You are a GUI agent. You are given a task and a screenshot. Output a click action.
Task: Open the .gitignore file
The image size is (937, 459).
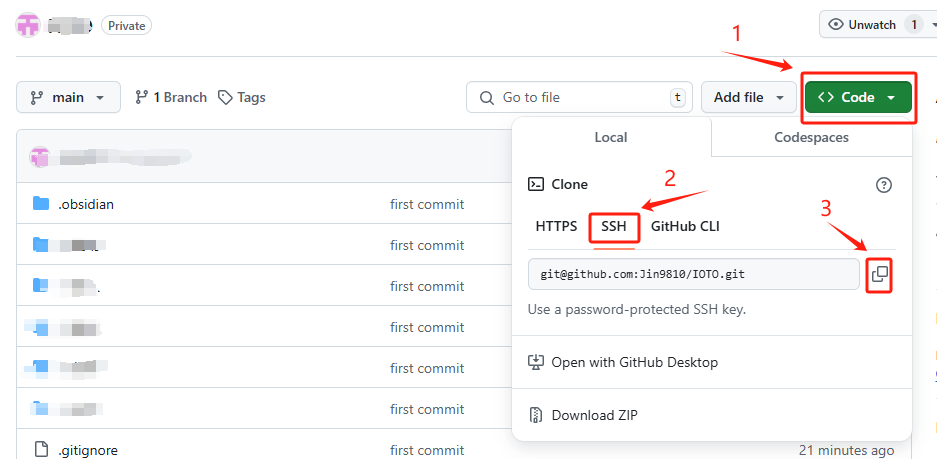tap(88, 450)
